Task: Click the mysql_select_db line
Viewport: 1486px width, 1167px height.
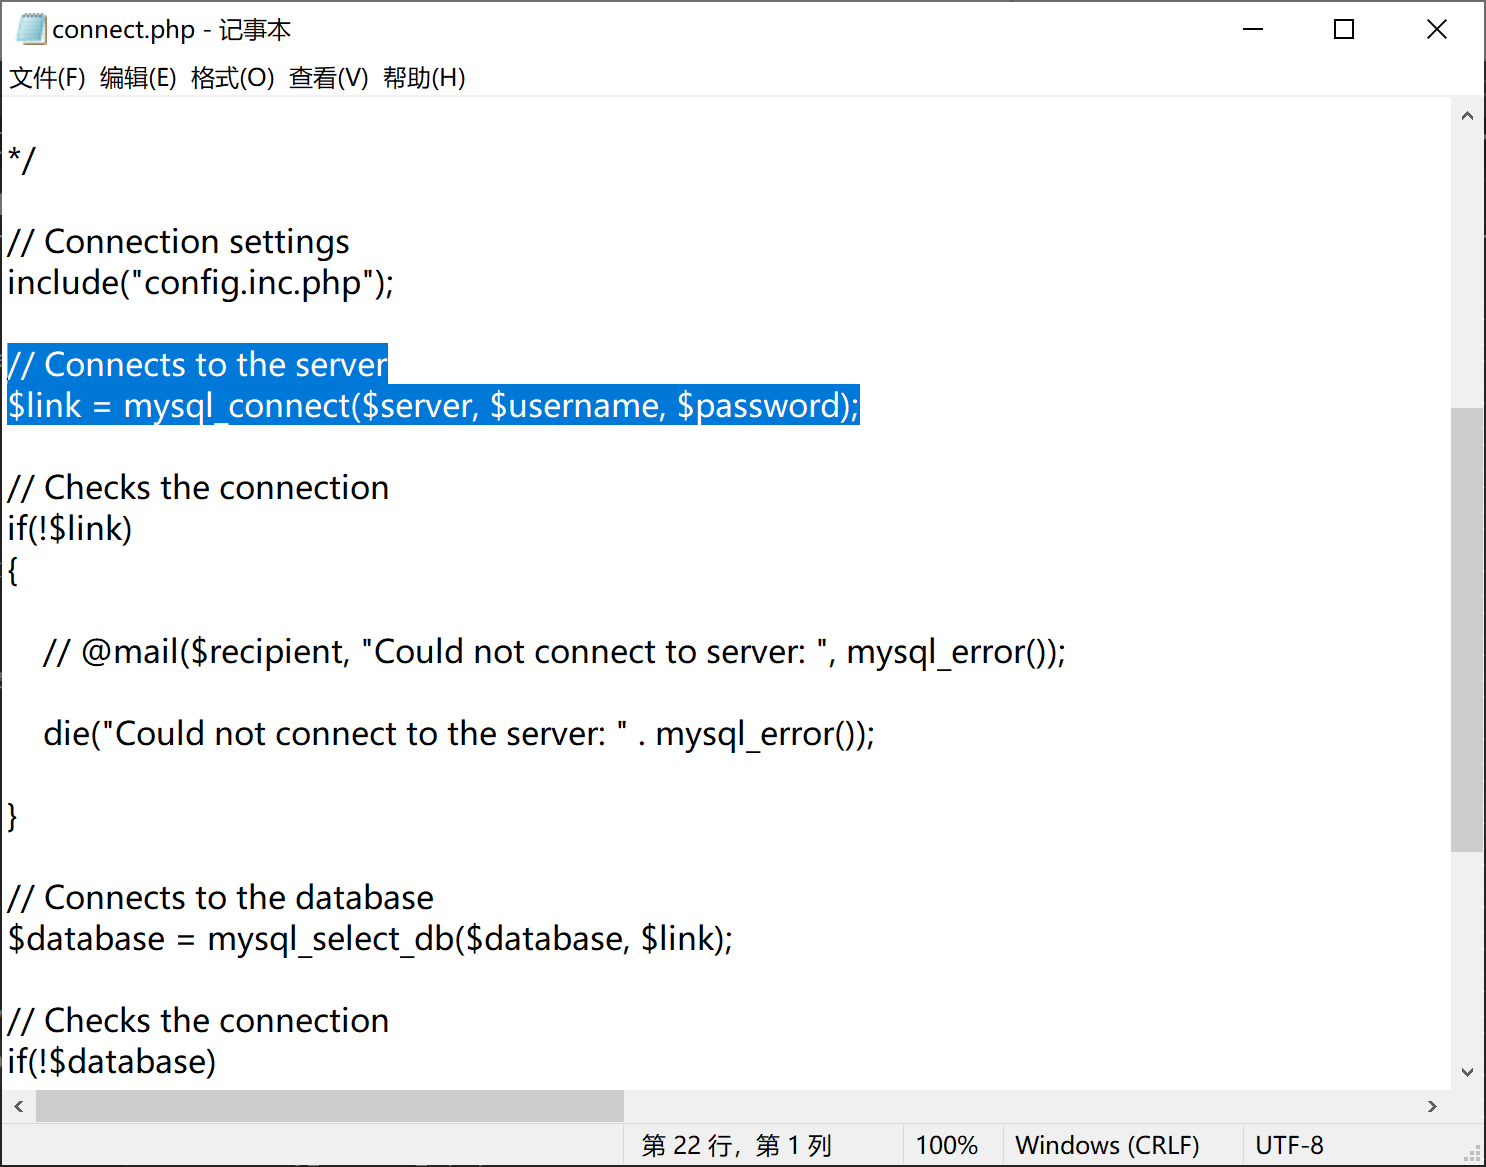Action: coord(370,939)
